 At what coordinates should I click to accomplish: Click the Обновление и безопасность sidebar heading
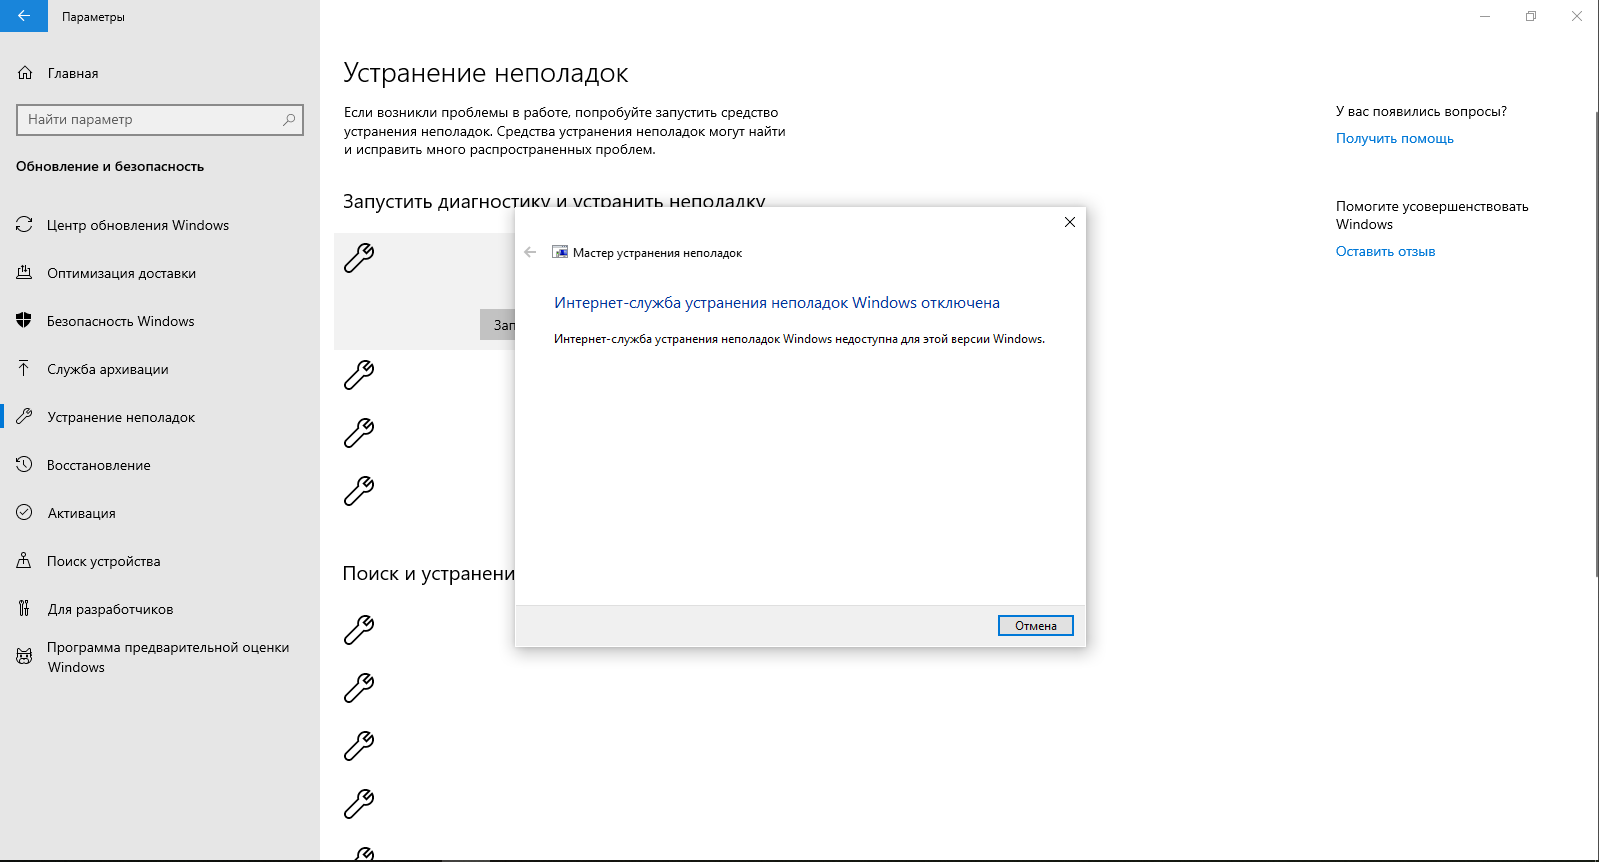pyautogui.click(x=110, y=166)
